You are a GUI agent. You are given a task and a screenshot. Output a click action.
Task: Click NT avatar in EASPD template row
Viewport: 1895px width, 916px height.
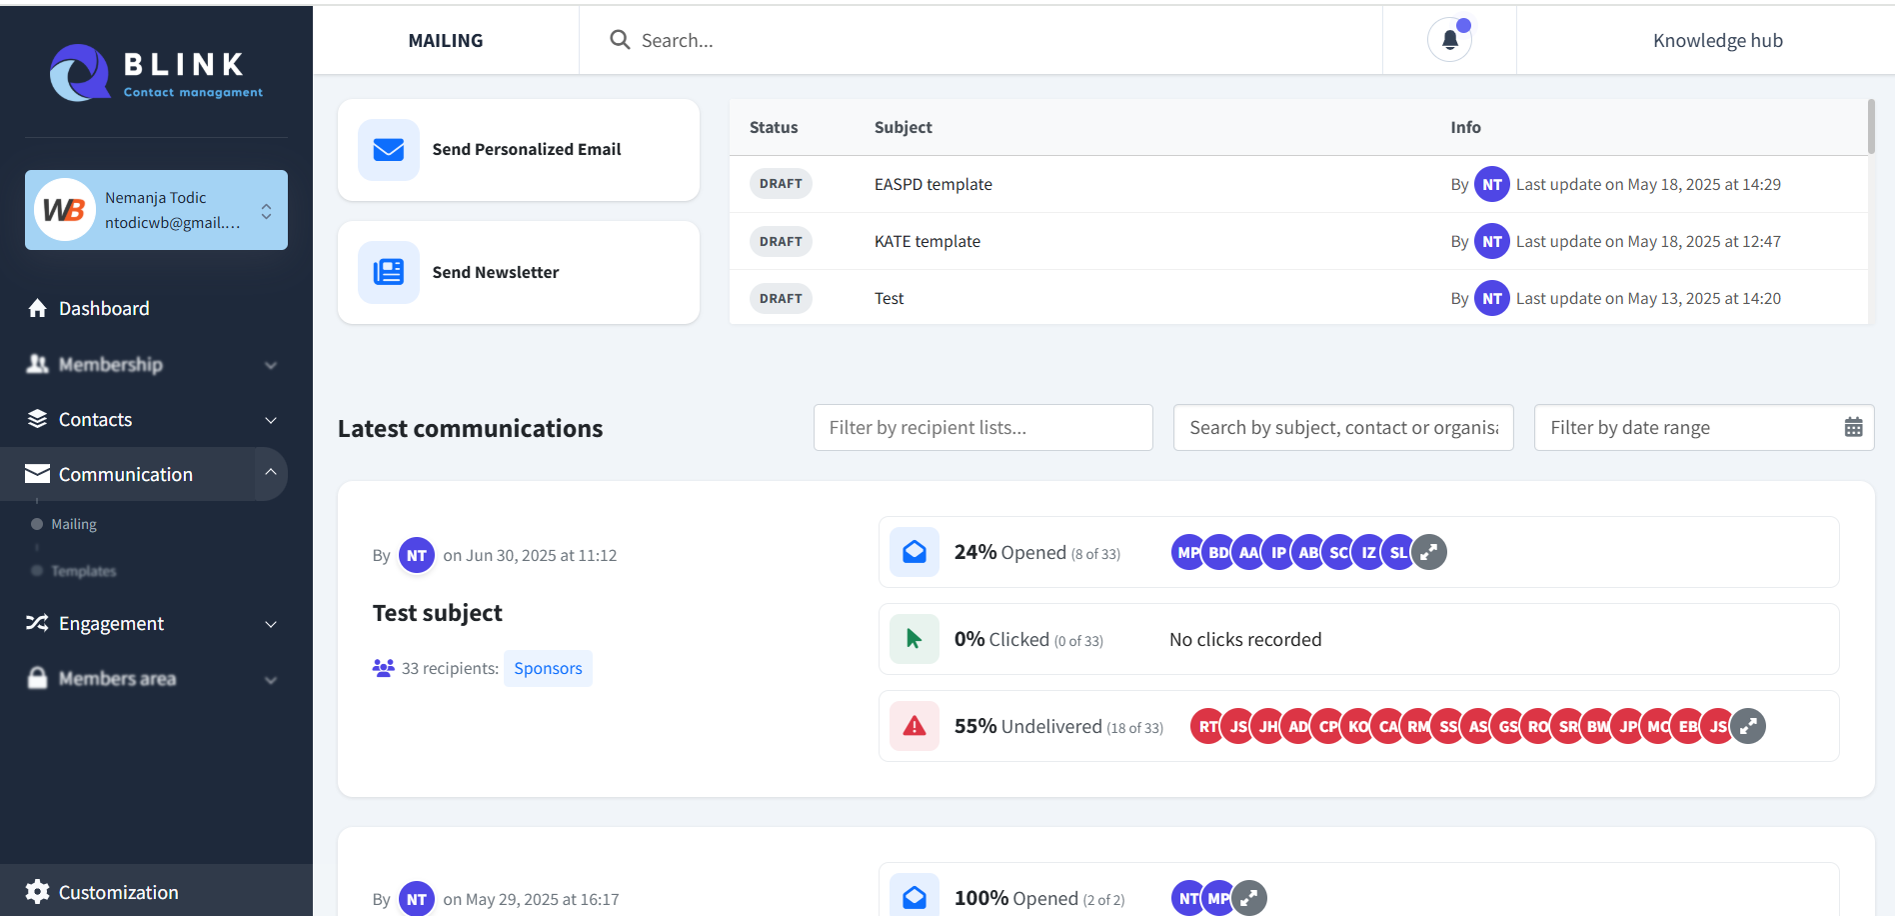coord(1492,184)
